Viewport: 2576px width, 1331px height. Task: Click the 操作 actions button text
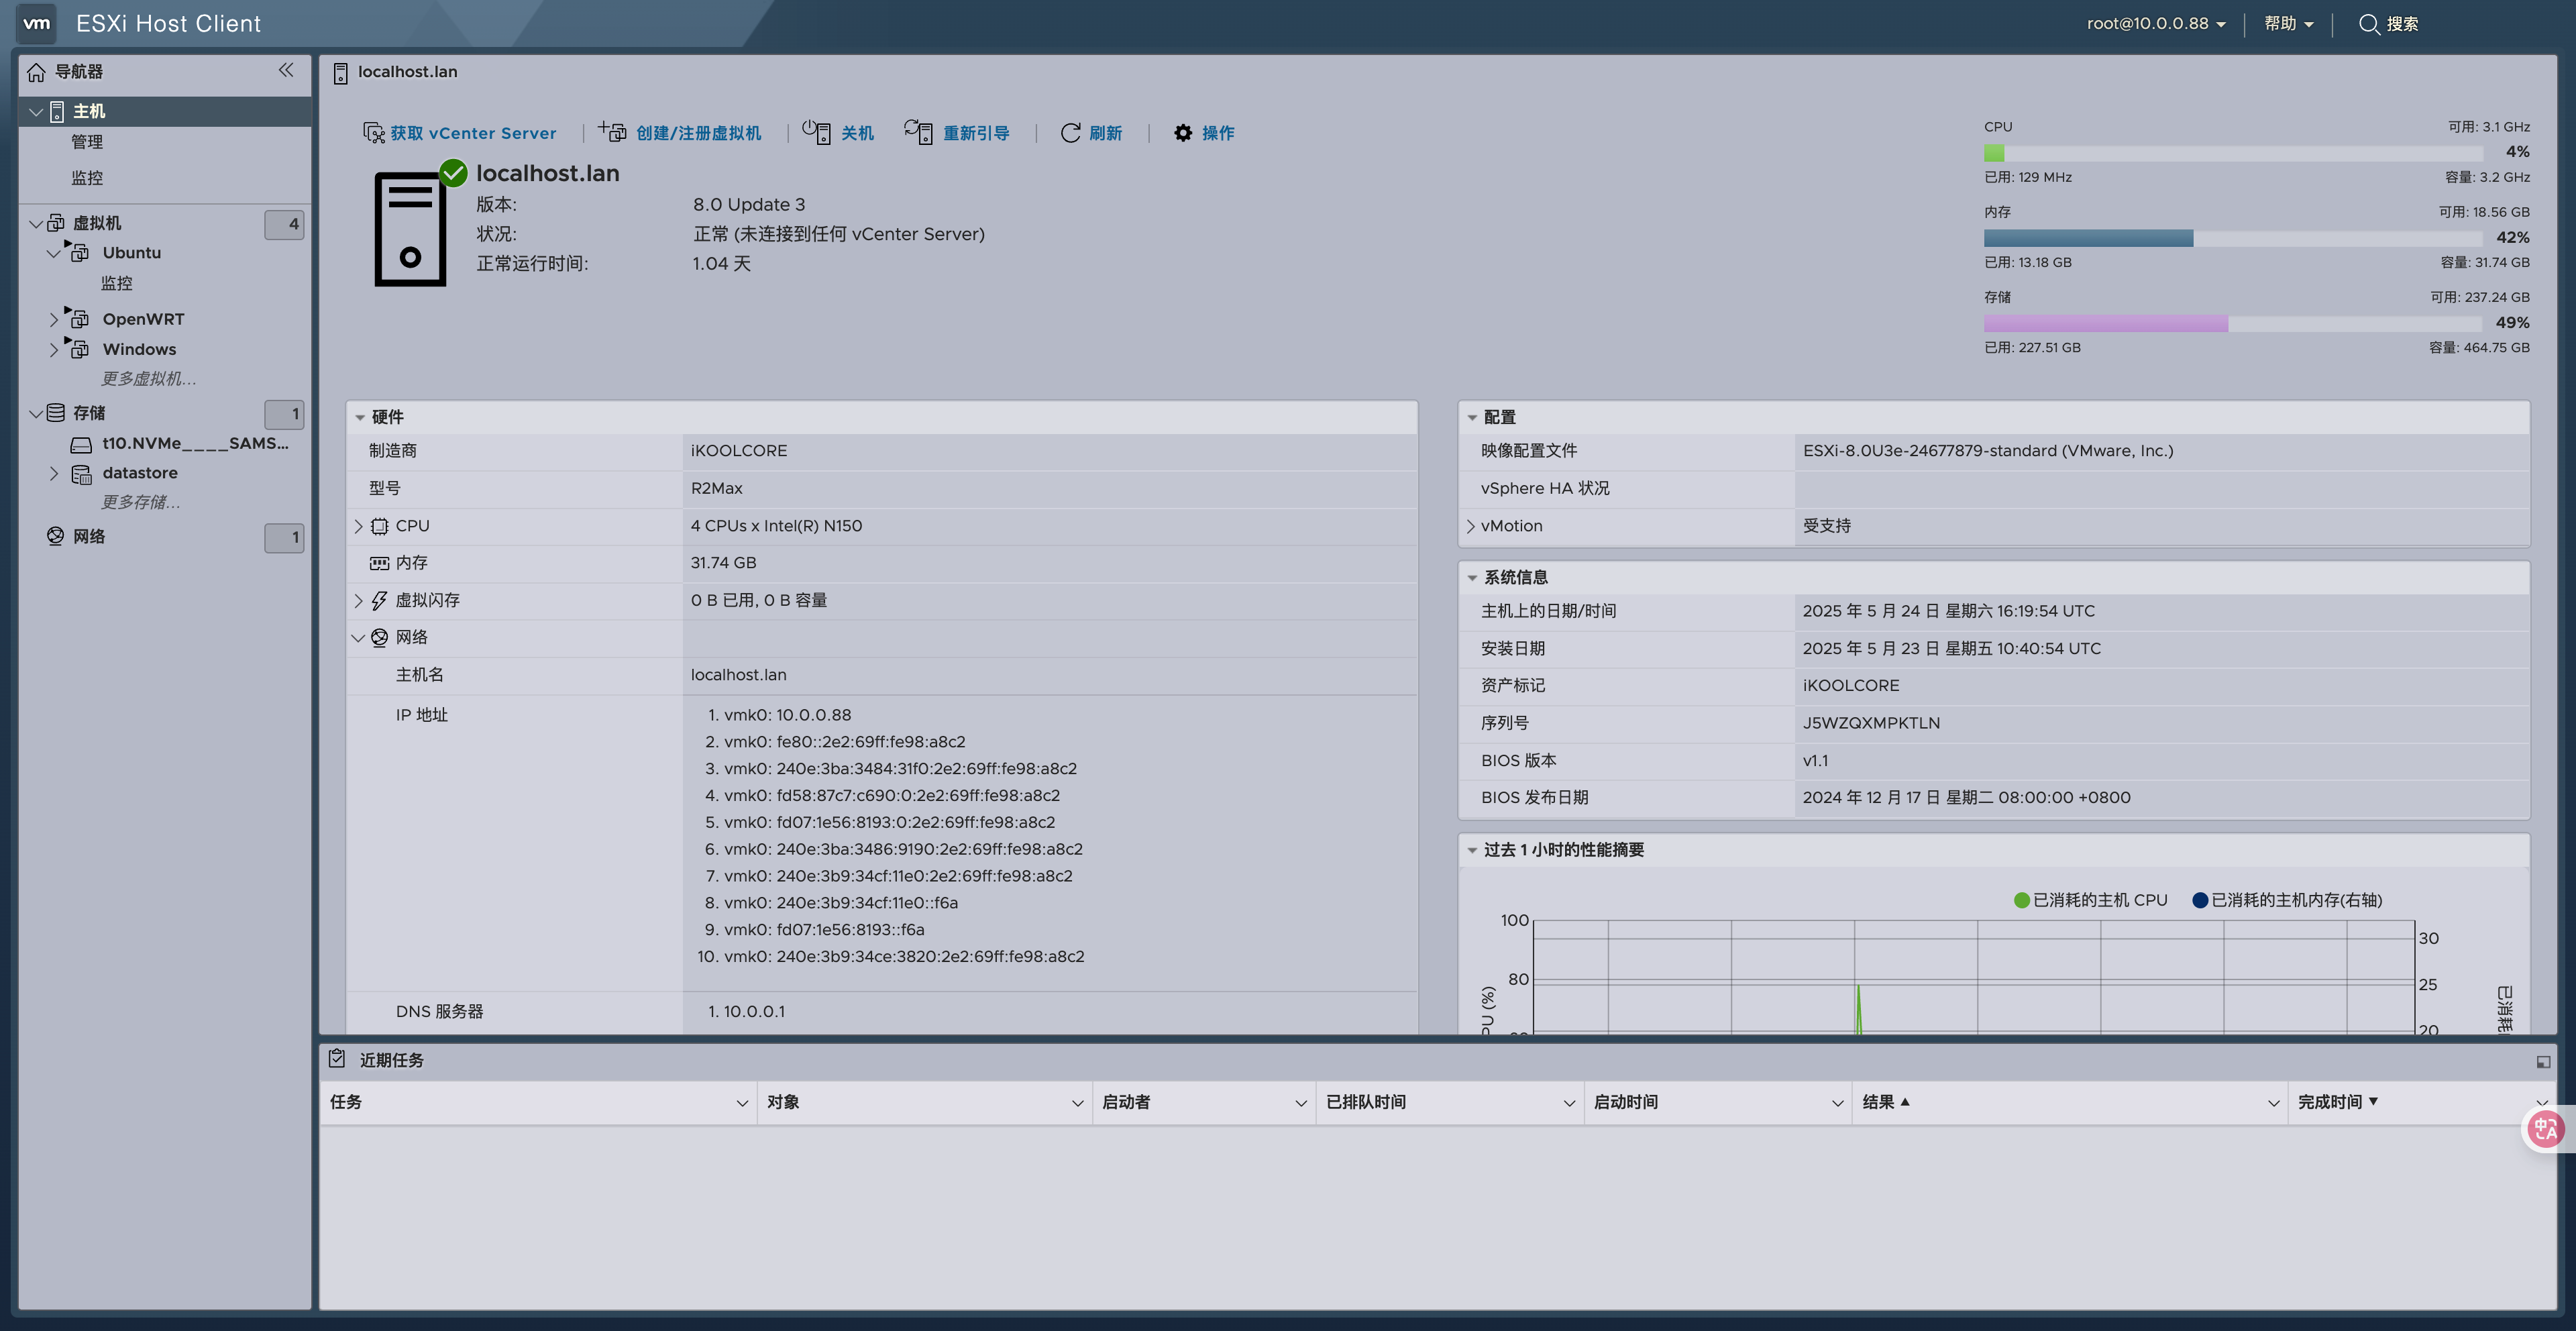1218,133
